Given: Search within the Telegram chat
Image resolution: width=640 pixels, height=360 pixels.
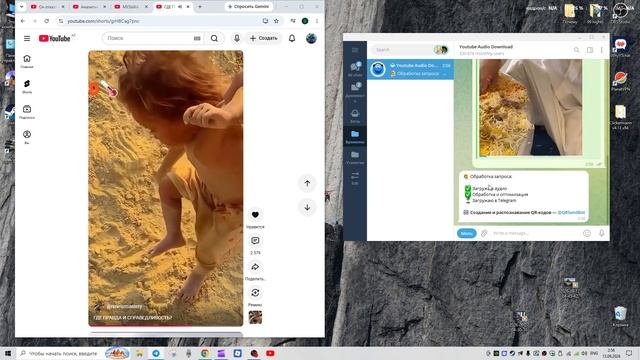Looking at the screenshot, I should pos(576,50).
